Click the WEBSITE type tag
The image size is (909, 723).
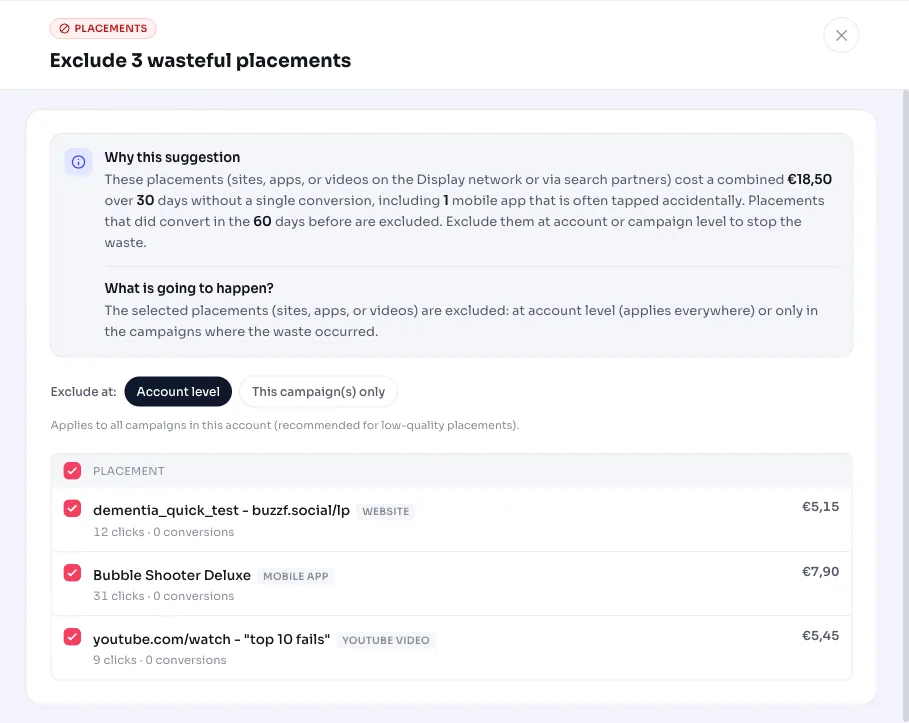(x=386, y=511)
